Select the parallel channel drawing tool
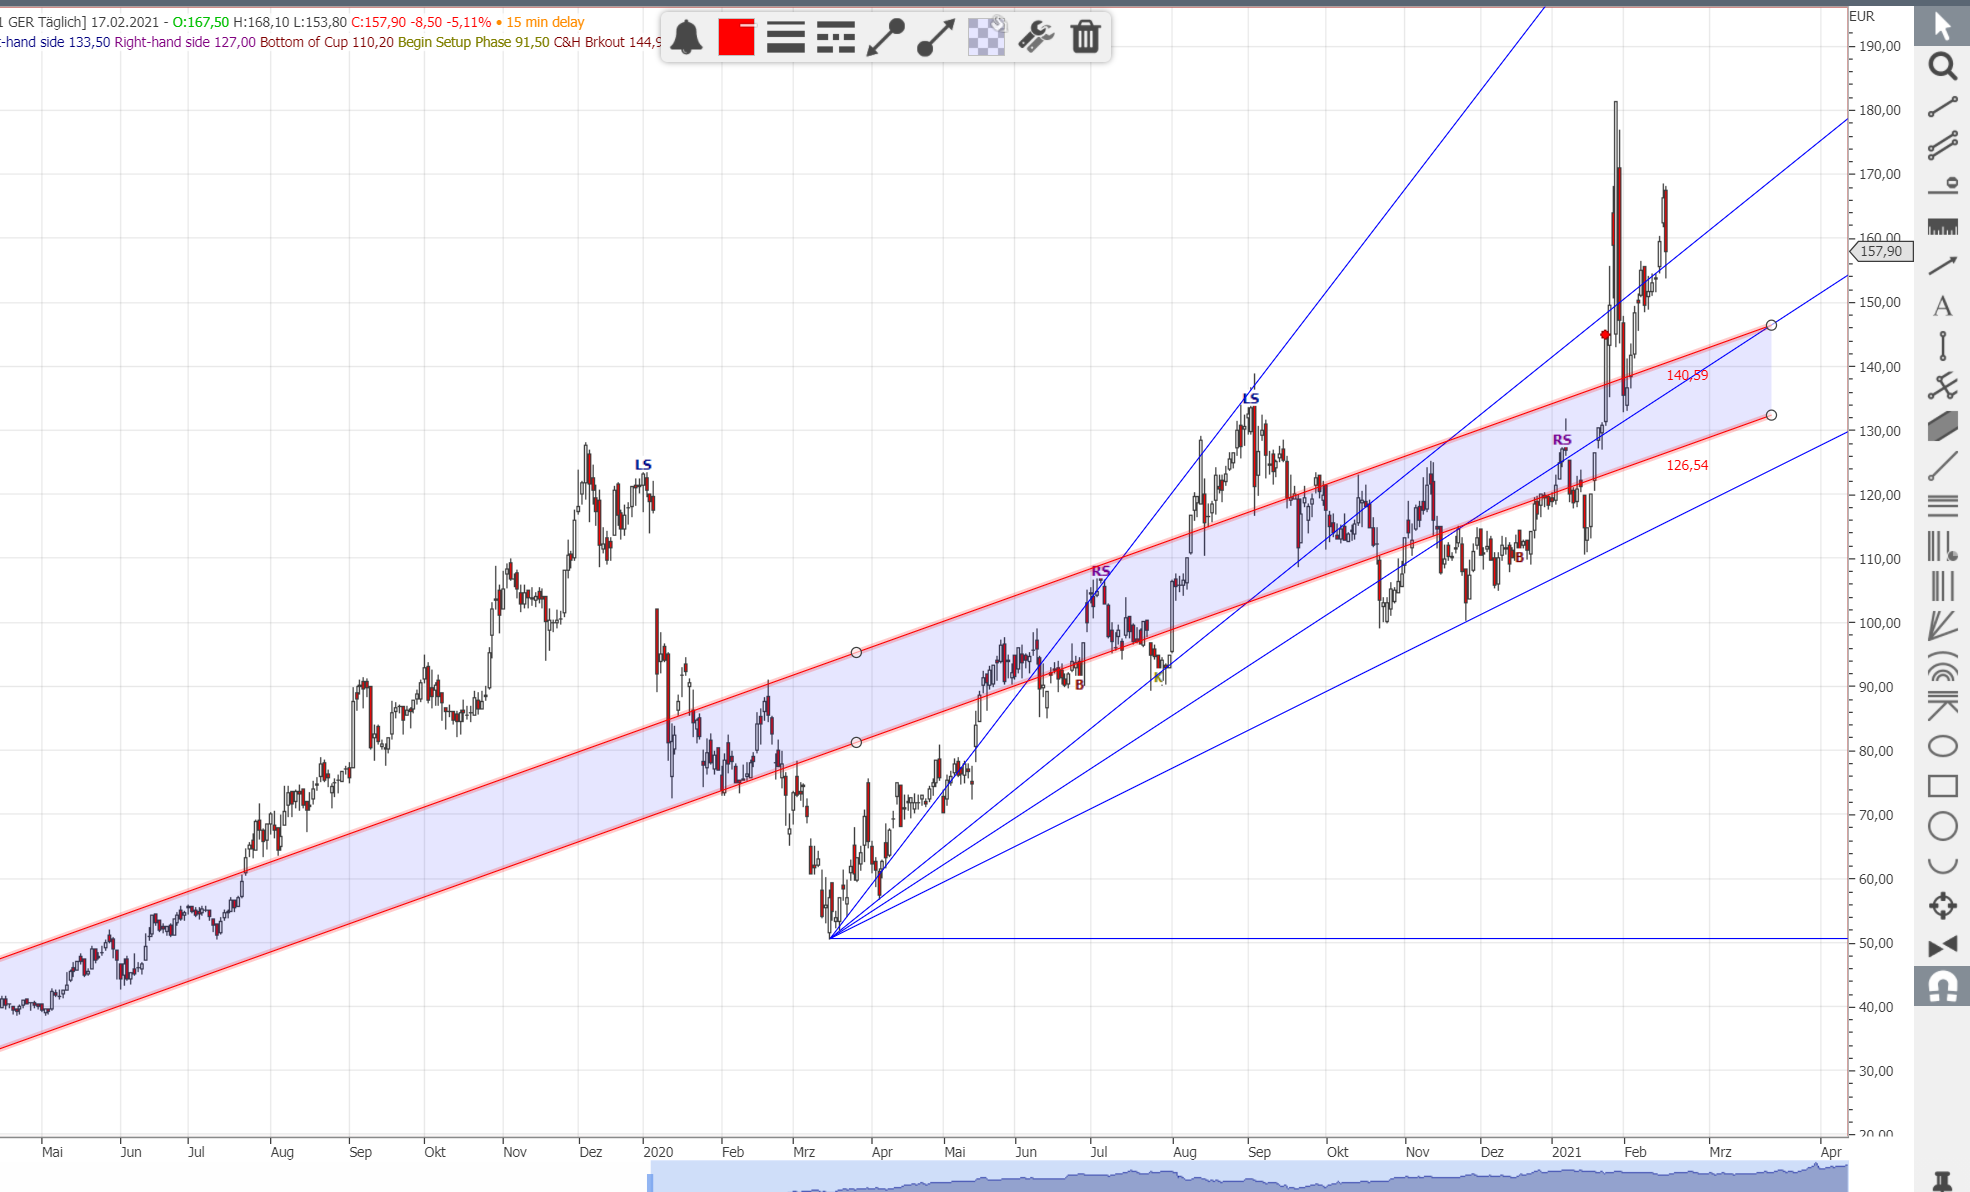This screenshot has height=1192, width=1970. [1942, 146]
